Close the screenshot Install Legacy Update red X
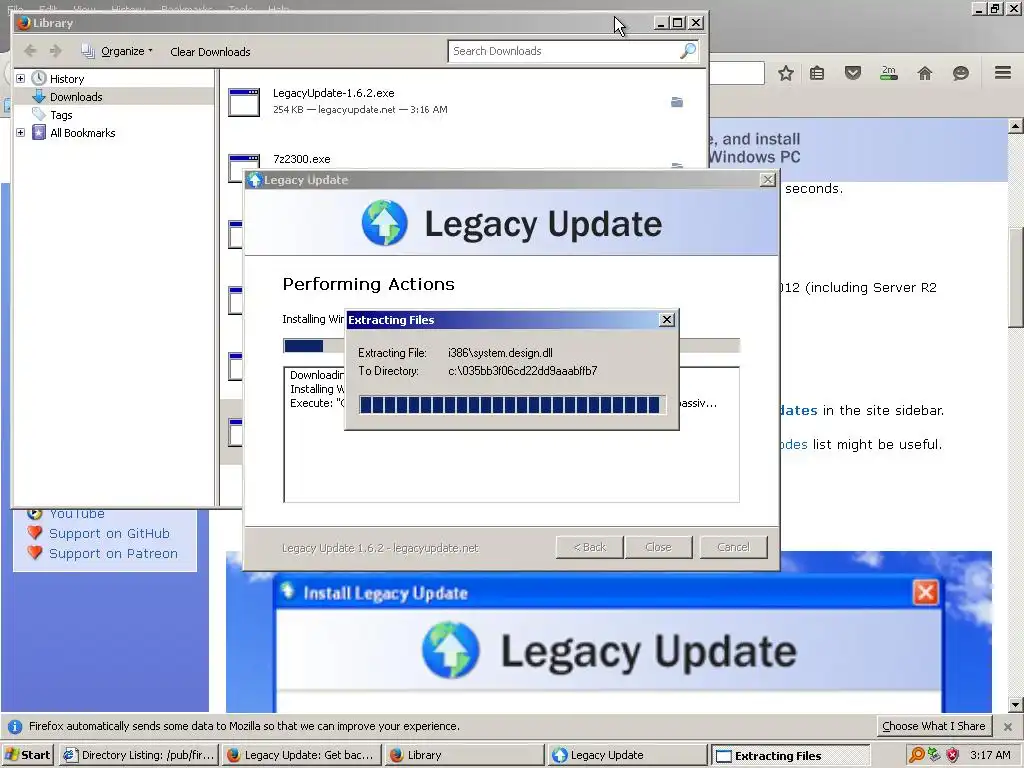 [x=925, y=592]
